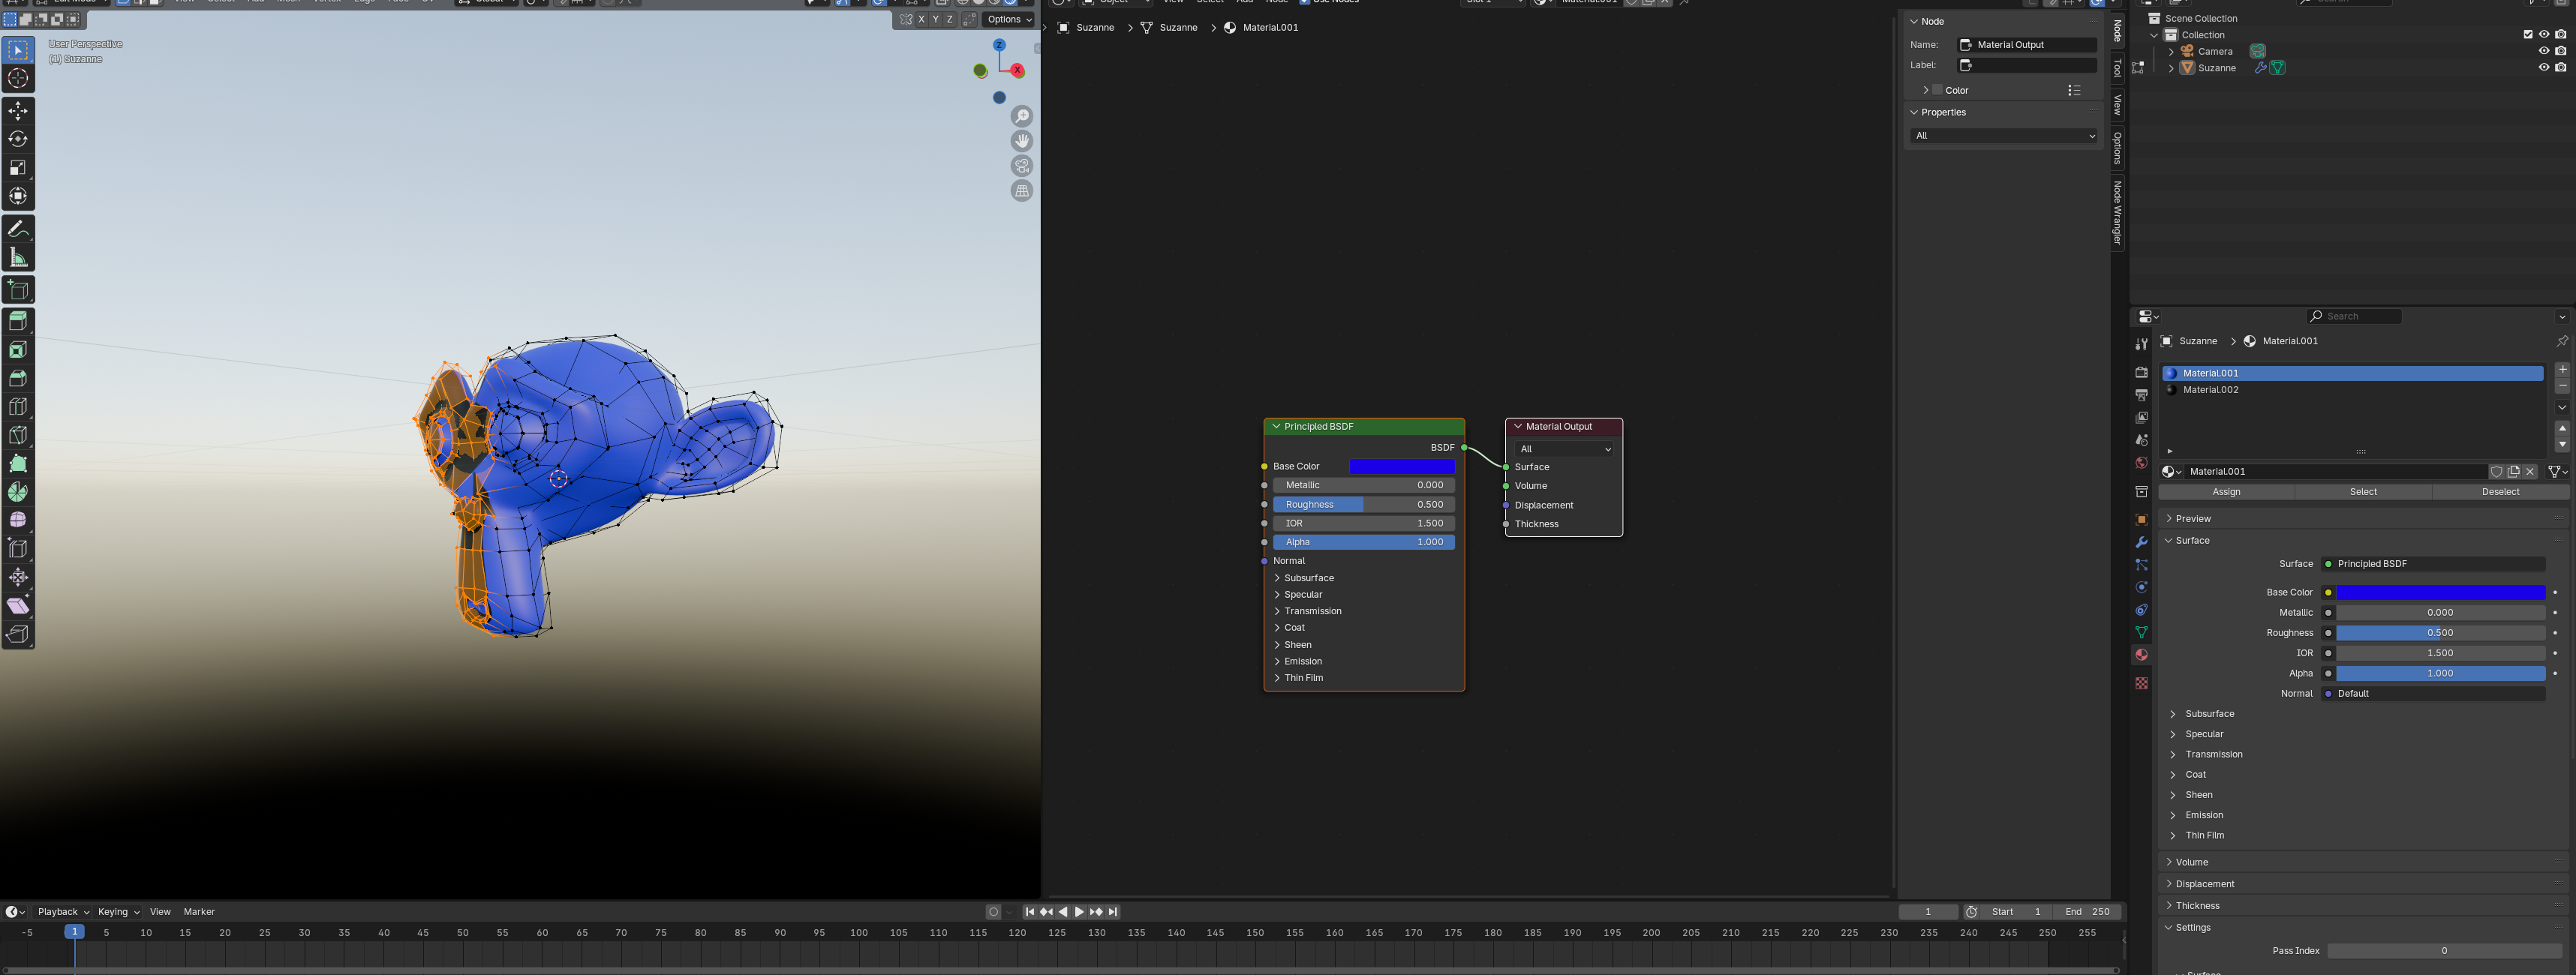Open the Material Output target dropdown (All)

point(1564,449)
